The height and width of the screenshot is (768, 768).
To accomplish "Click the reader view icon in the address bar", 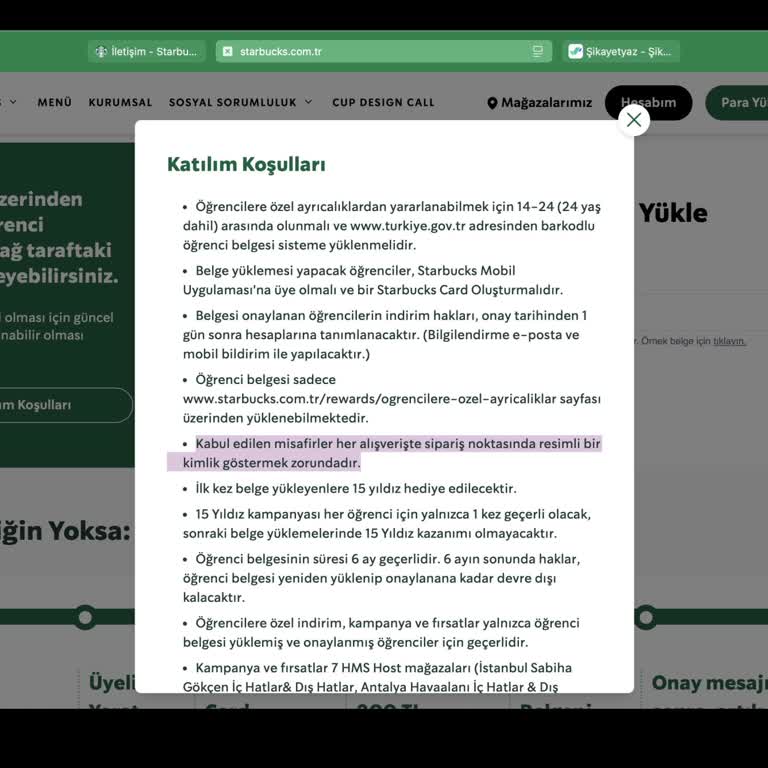I will click(537, 51).
